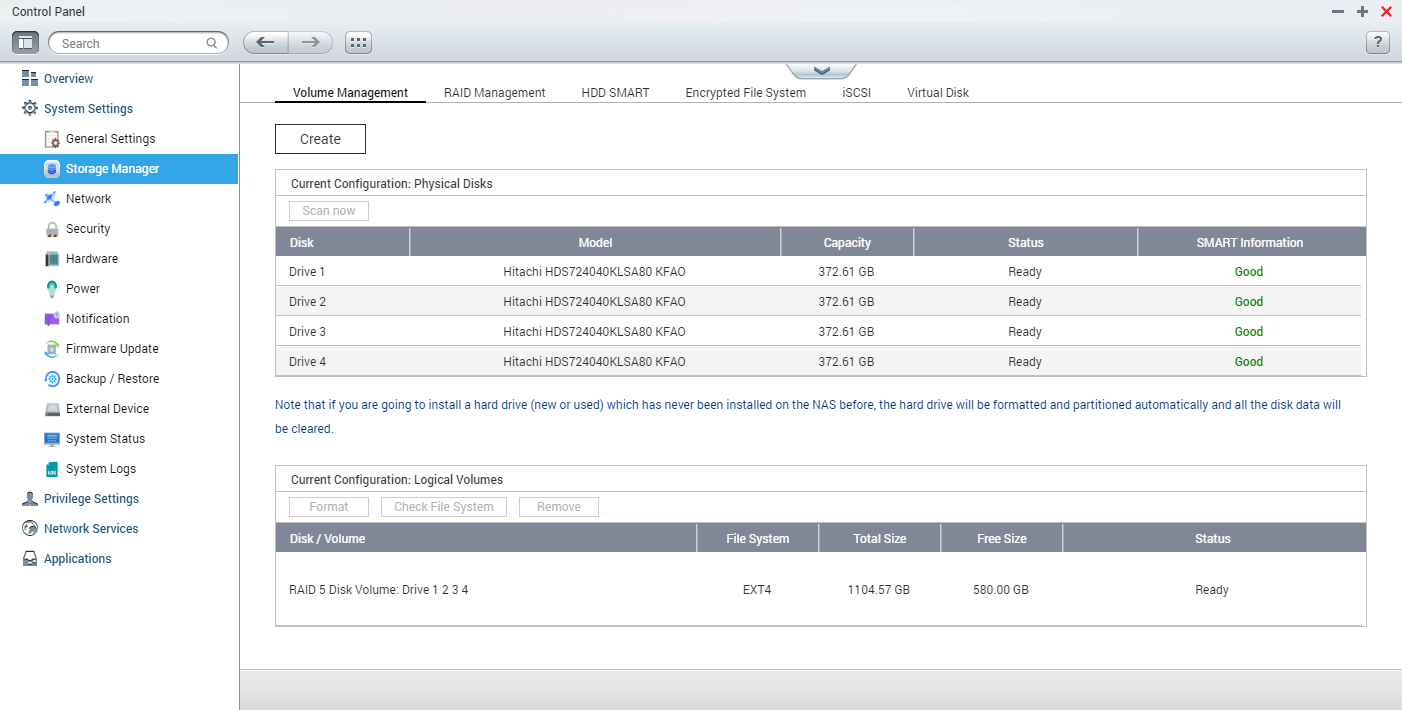Viewport: 1402px width, 710px height.
Task: Click the Scan now button
Action: pyautogui.click(x=329, y=211)
